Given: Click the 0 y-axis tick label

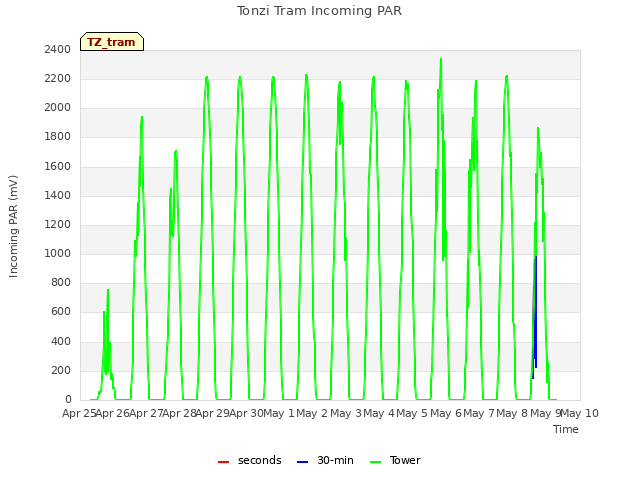Looking at the screenshot, I should [x=68, y=399].
